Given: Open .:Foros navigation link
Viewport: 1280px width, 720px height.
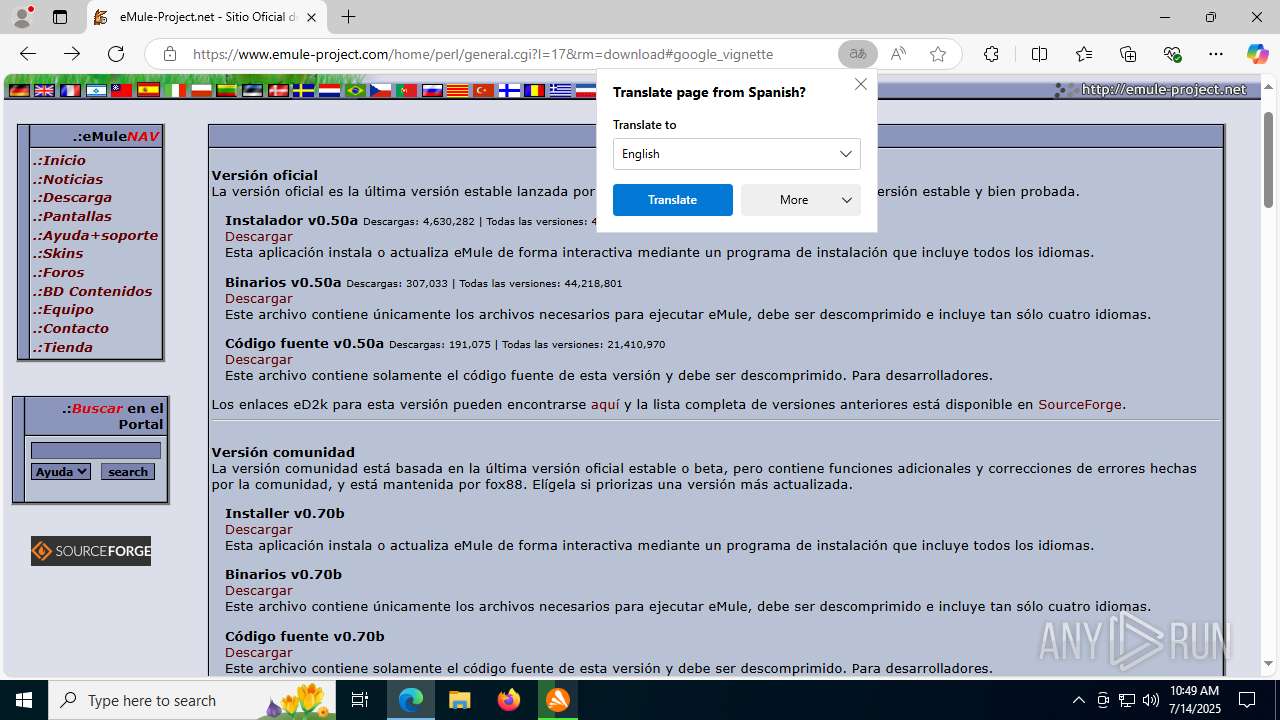Looking at the screenshot, I should pos(58,272).
